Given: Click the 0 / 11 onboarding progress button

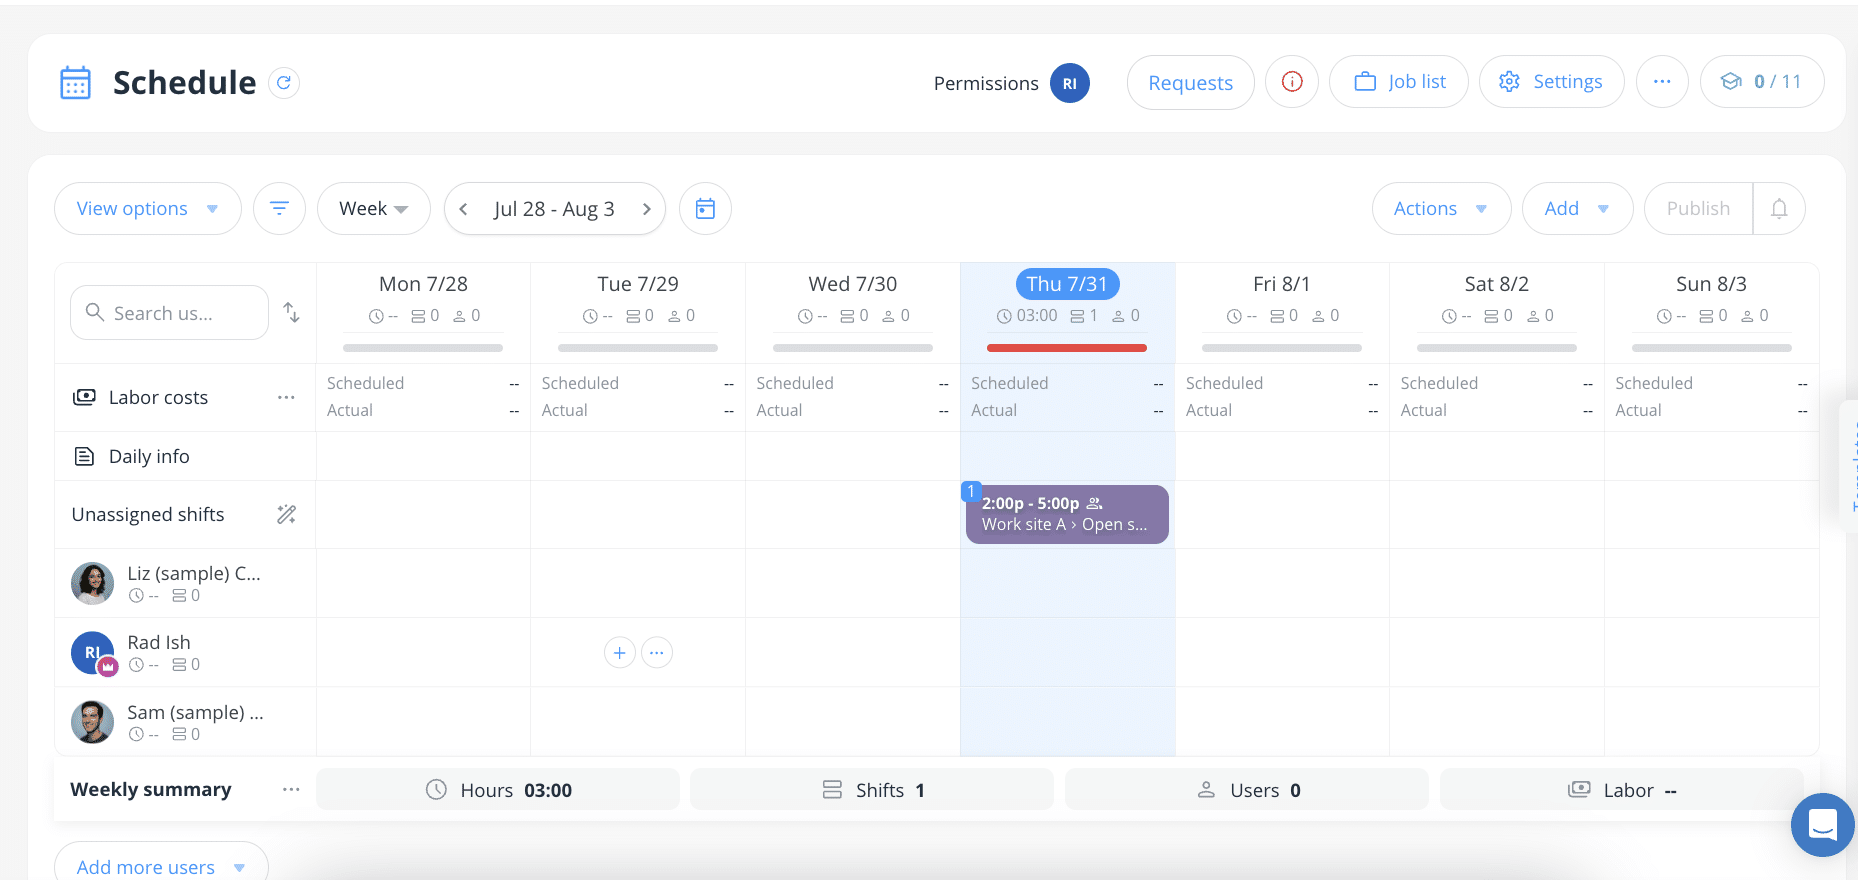Looking at the screenshot, I should click(x=1761, y=82).
